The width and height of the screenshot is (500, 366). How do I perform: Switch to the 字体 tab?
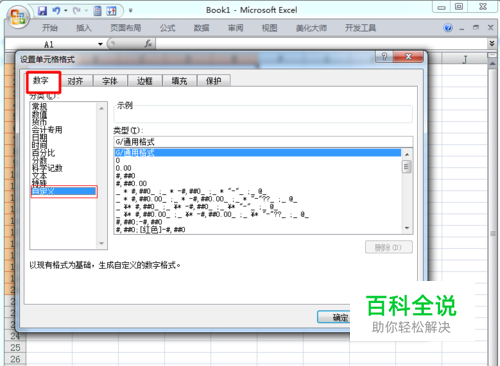point(110,81)
